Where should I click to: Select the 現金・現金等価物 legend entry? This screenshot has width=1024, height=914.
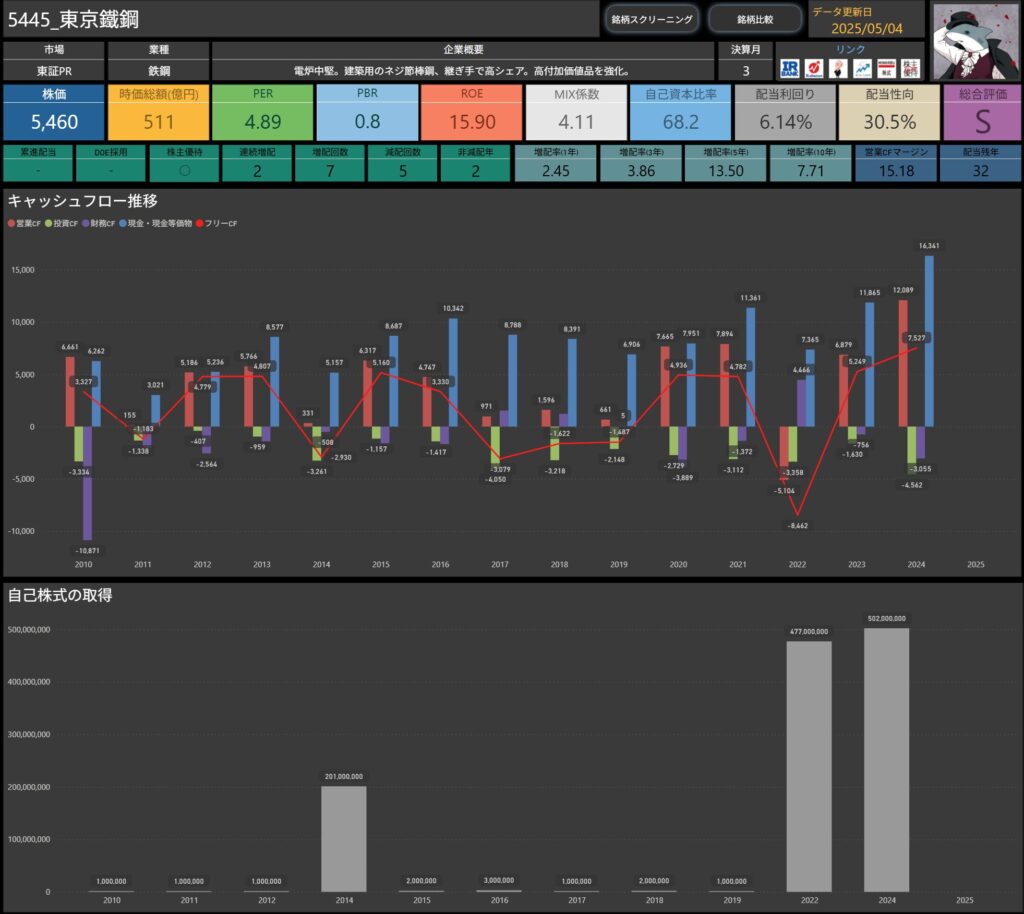pyautogui.click(x=155, y=223)
